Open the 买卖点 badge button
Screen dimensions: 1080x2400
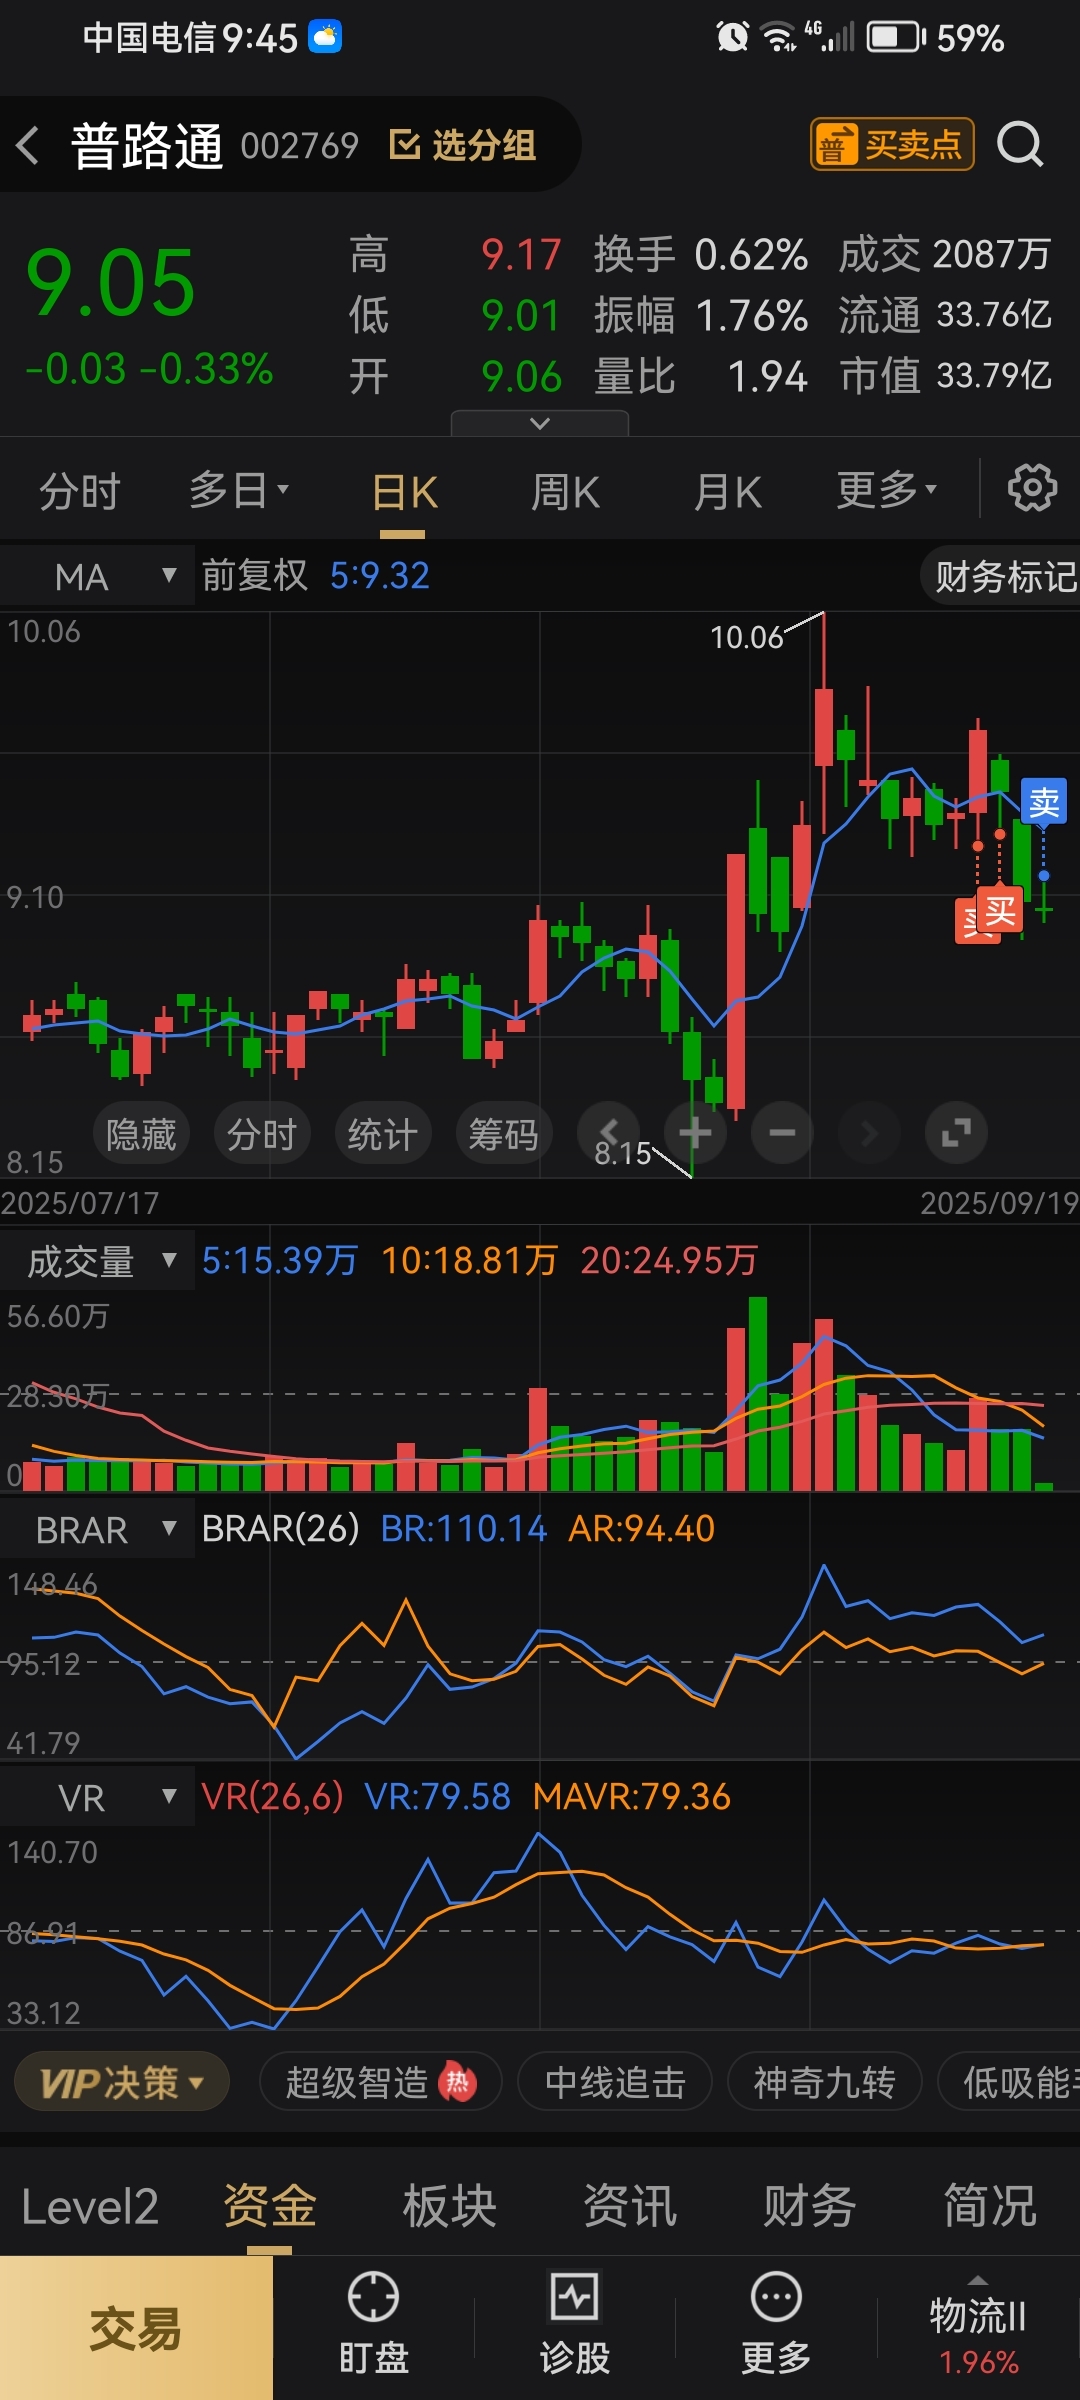click(892, 145)
